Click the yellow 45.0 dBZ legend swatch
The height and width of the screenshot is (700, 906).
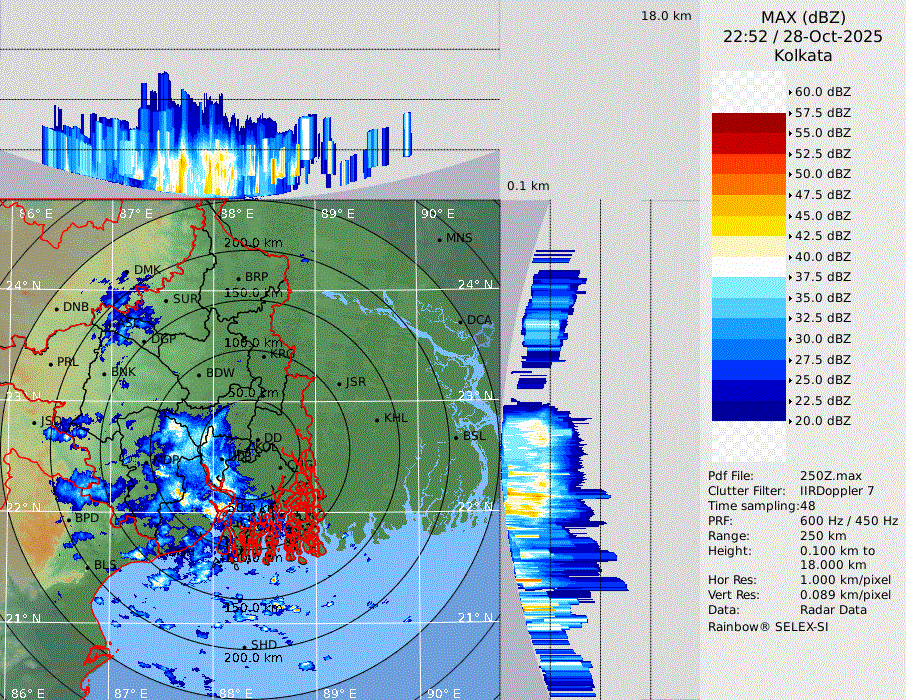748,226
